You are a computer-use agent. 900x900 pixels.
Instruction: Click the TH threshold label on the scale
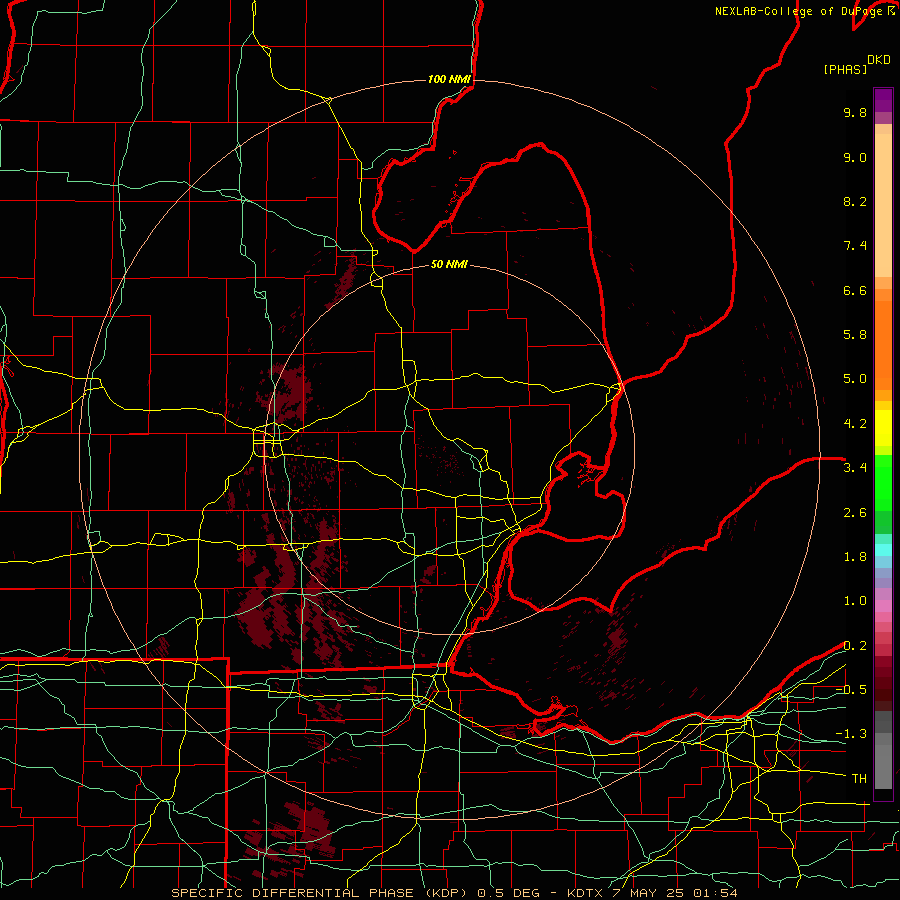(859, 779)
